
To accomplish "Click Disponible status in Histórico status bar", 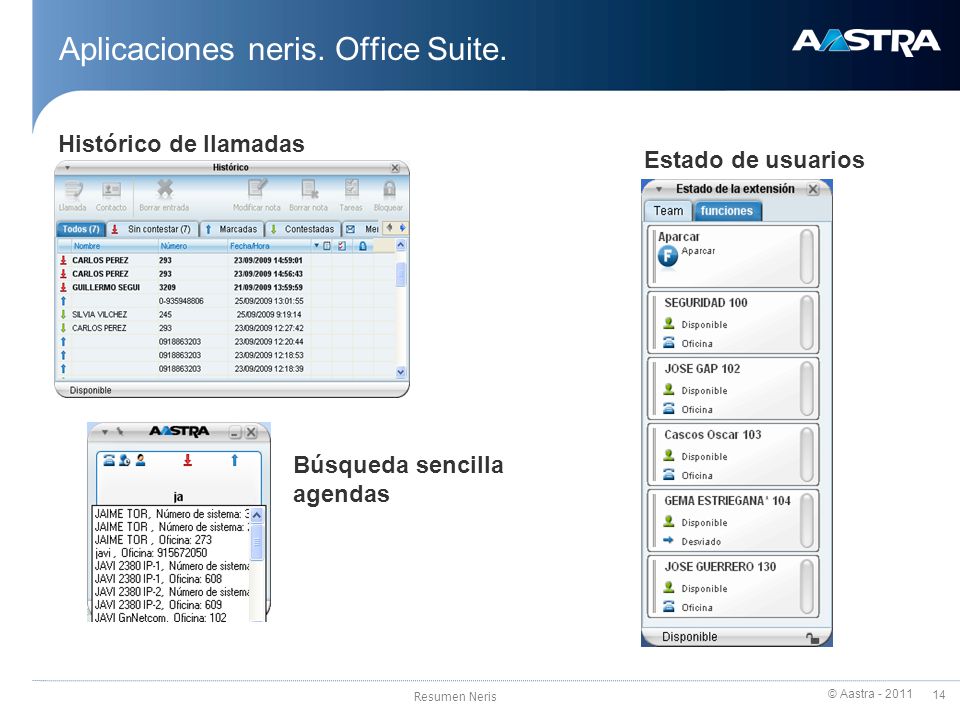I will 91,391.
